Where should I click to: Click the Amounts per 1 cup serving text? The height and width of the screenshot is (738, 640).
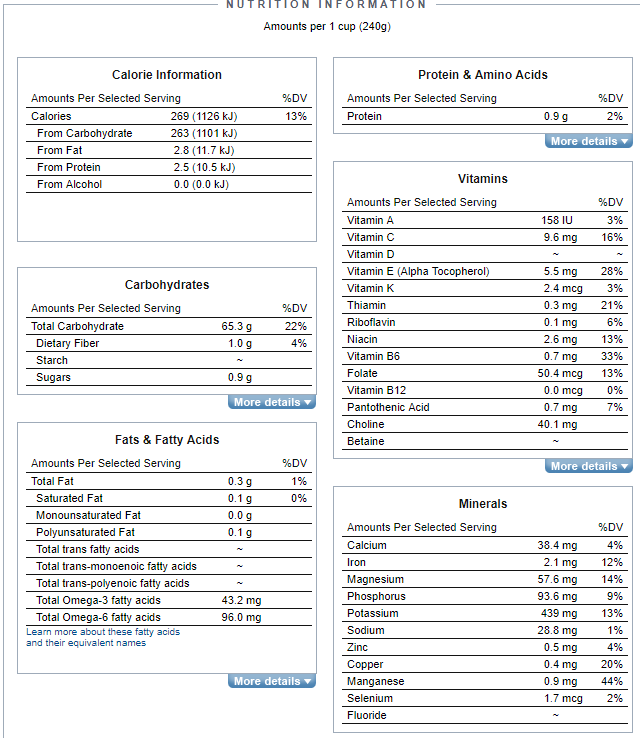click(327, 26)
